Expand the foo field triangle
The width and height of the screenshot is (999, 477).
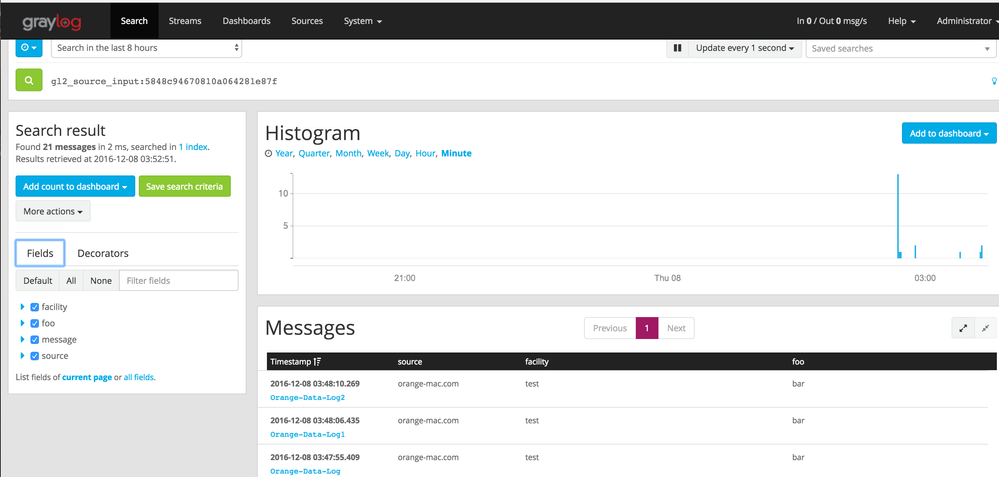pyautogui.click(x=23, y=324)
